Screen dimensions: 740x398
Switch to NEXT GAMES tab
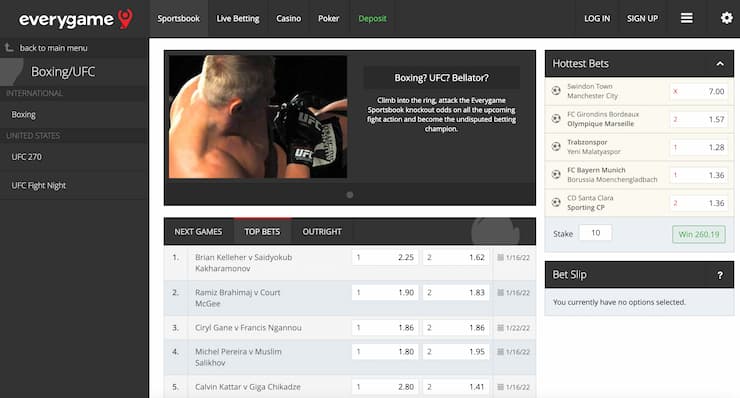(198, 232)
